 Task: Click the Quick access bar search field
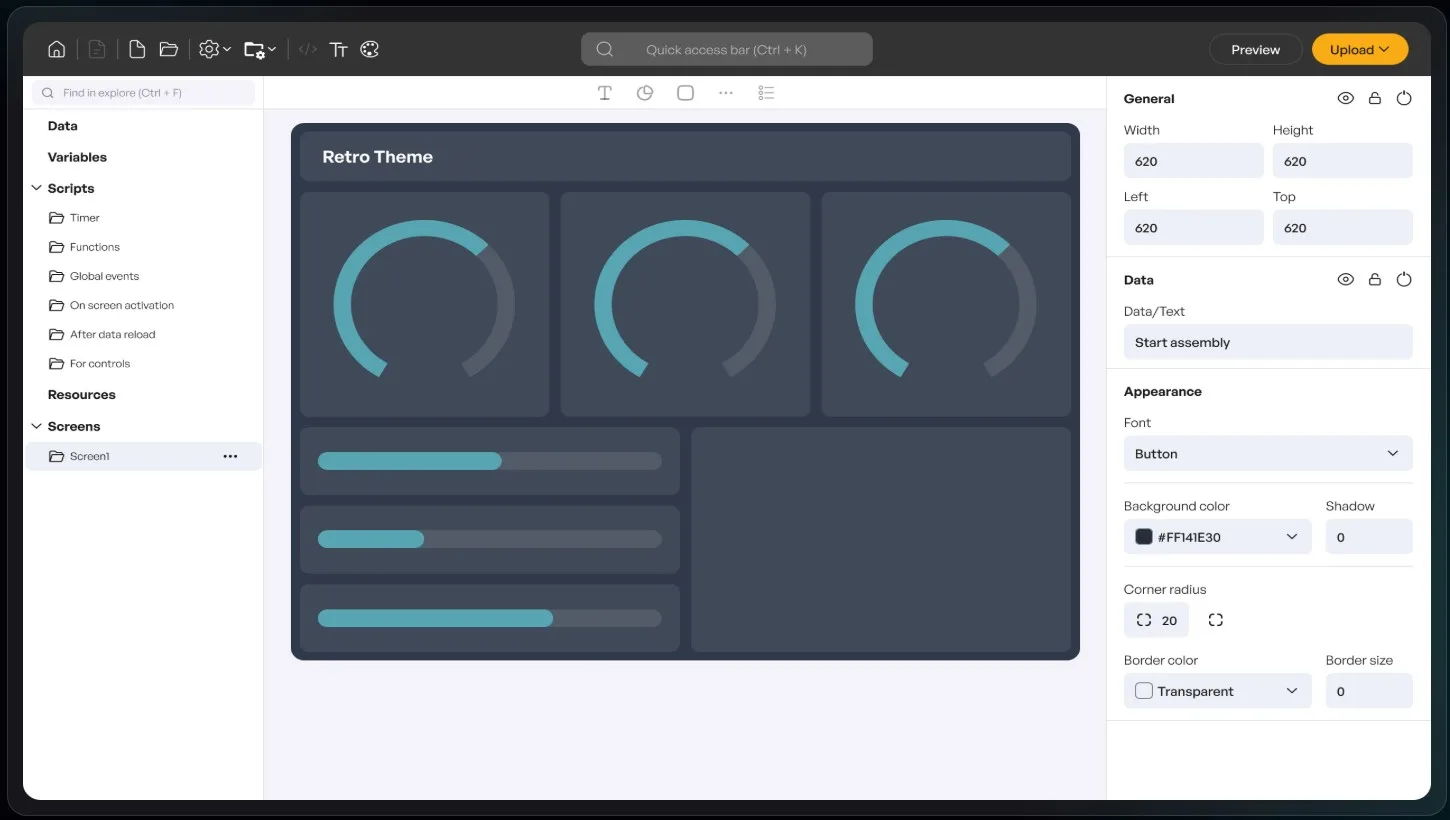coord(727,49)
